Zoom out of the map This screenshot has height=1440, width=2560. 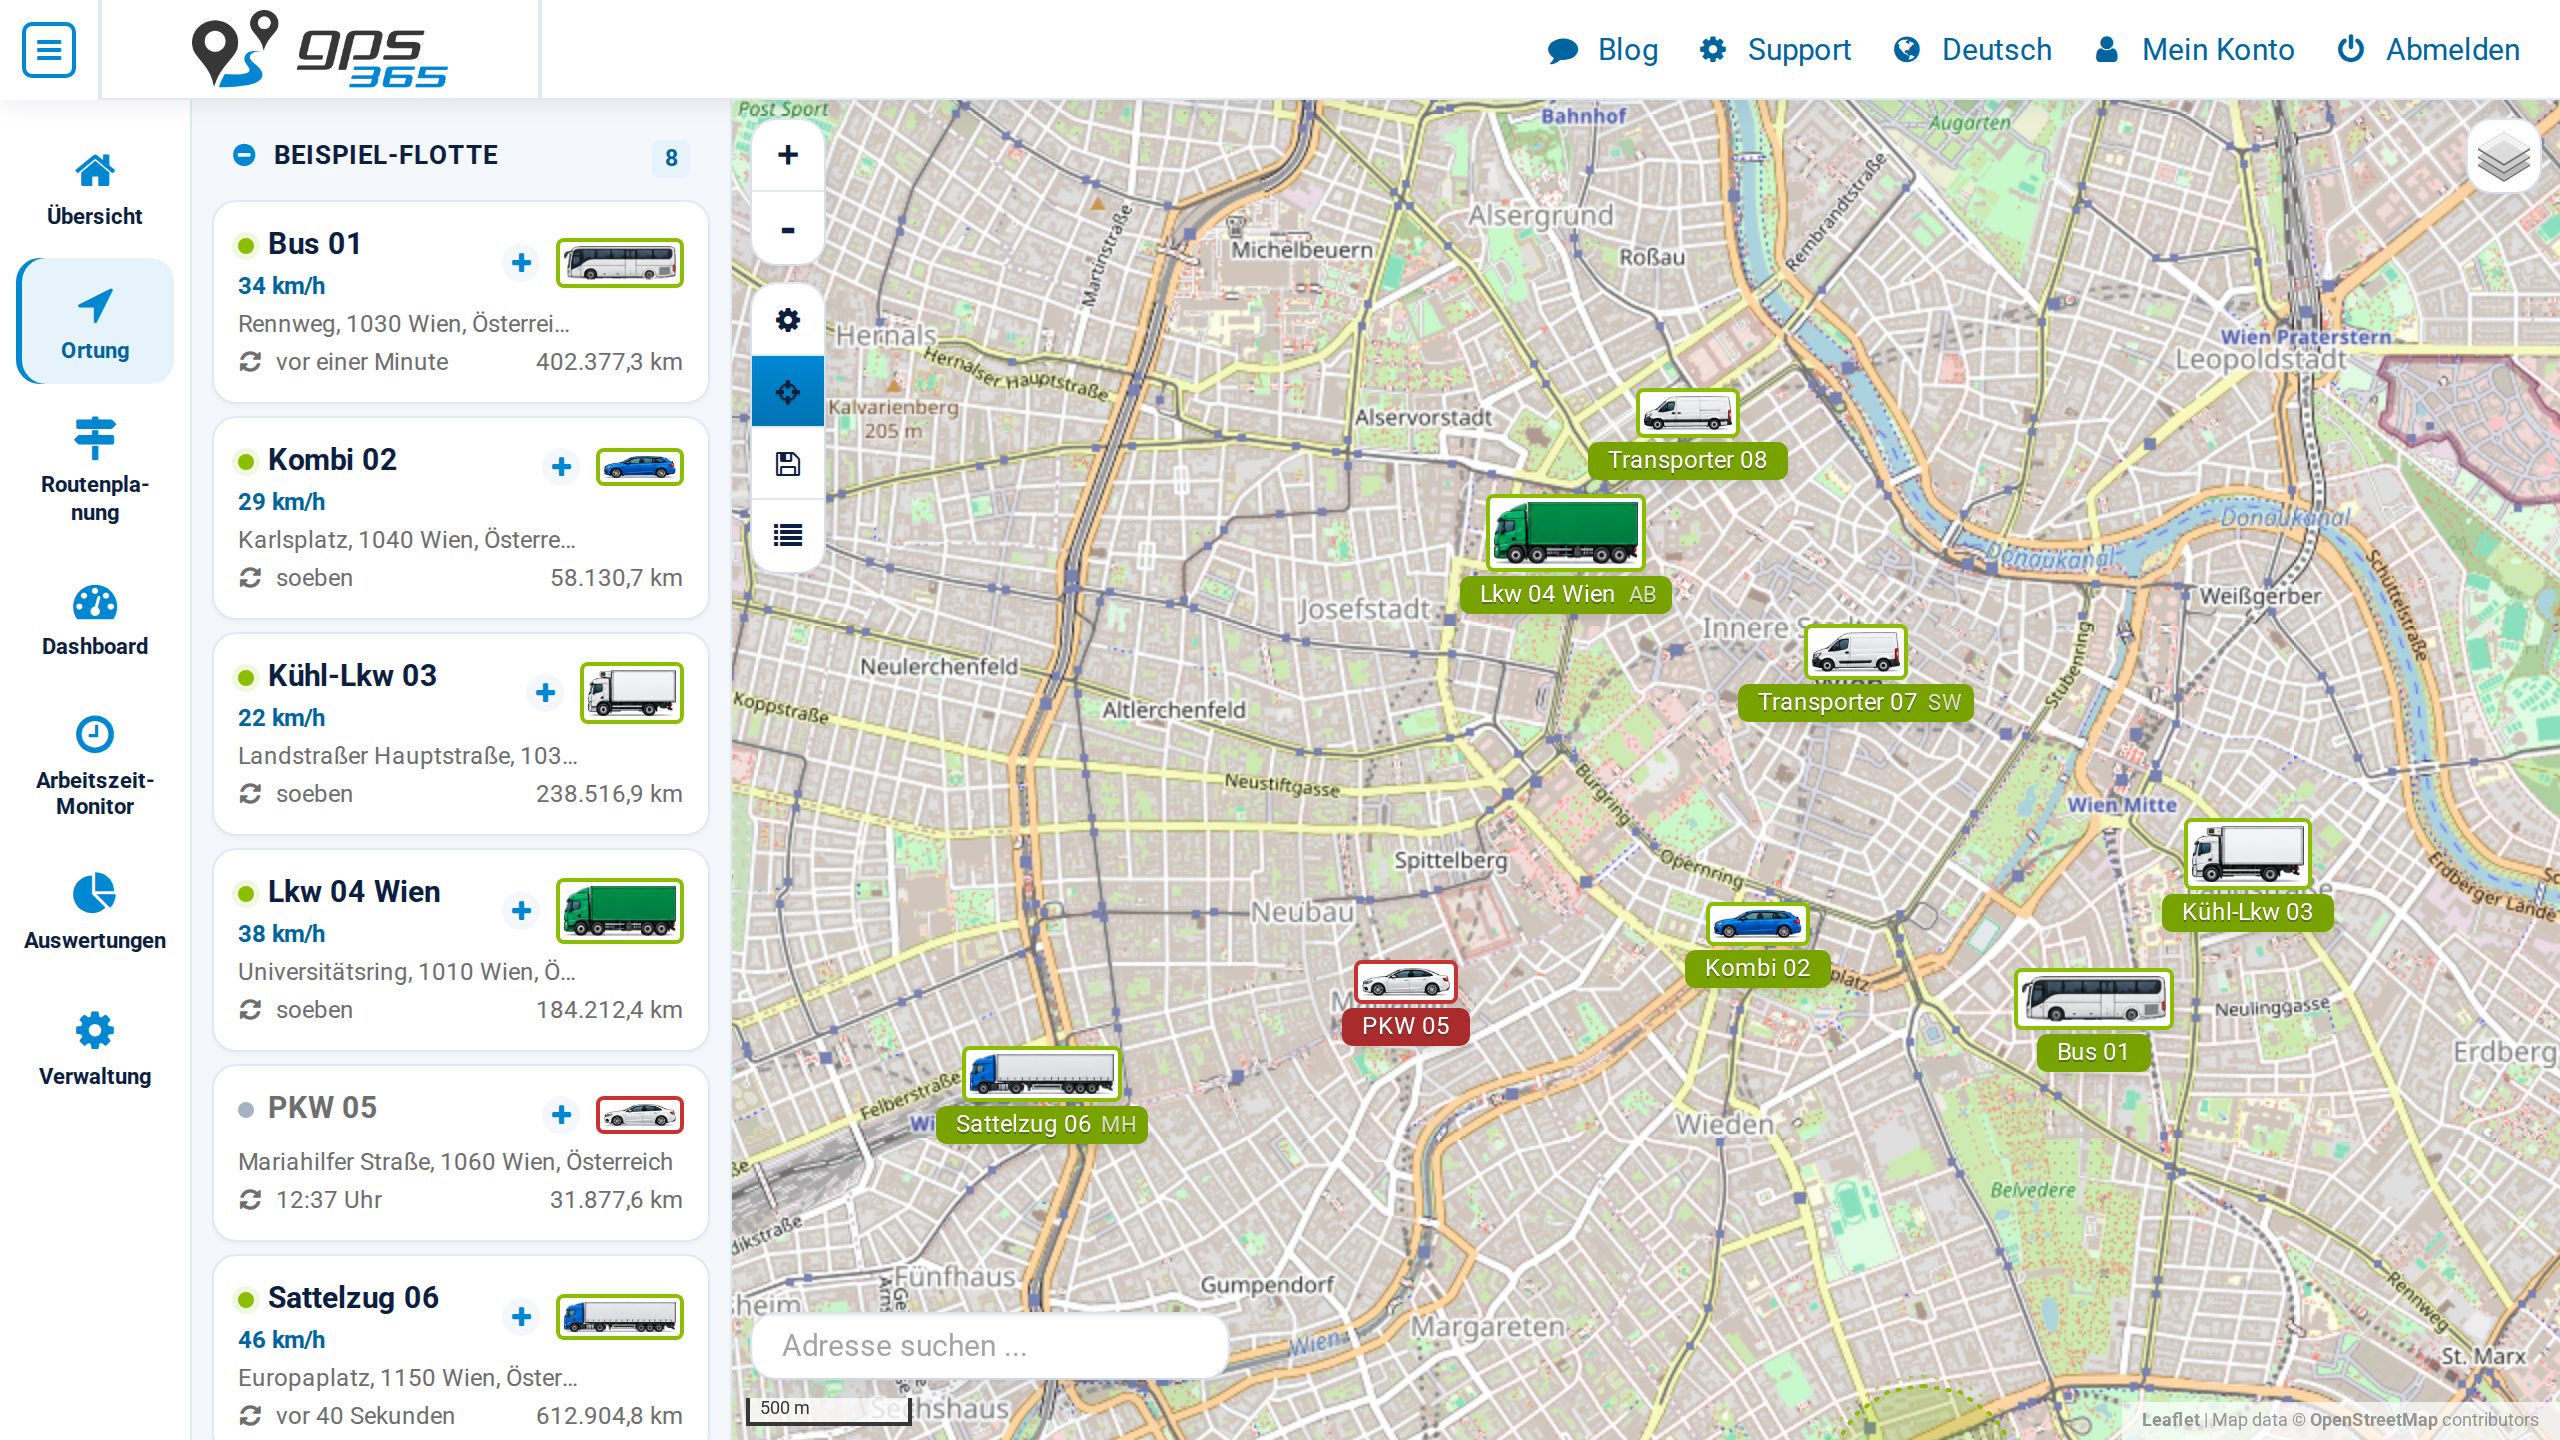788,229
